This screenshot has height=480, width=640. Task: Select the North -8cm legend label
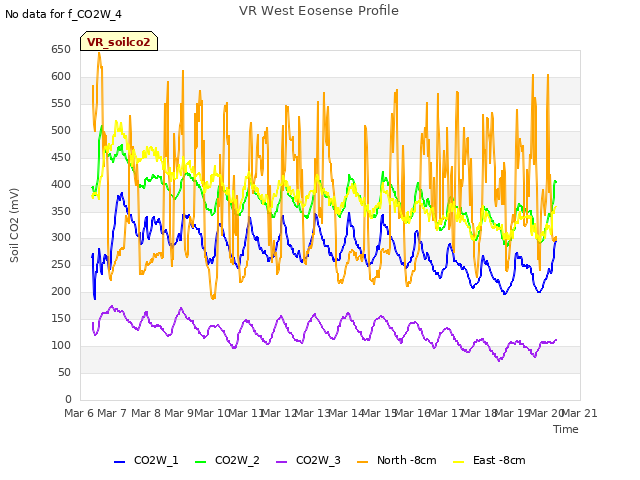(x=407, y=460)
